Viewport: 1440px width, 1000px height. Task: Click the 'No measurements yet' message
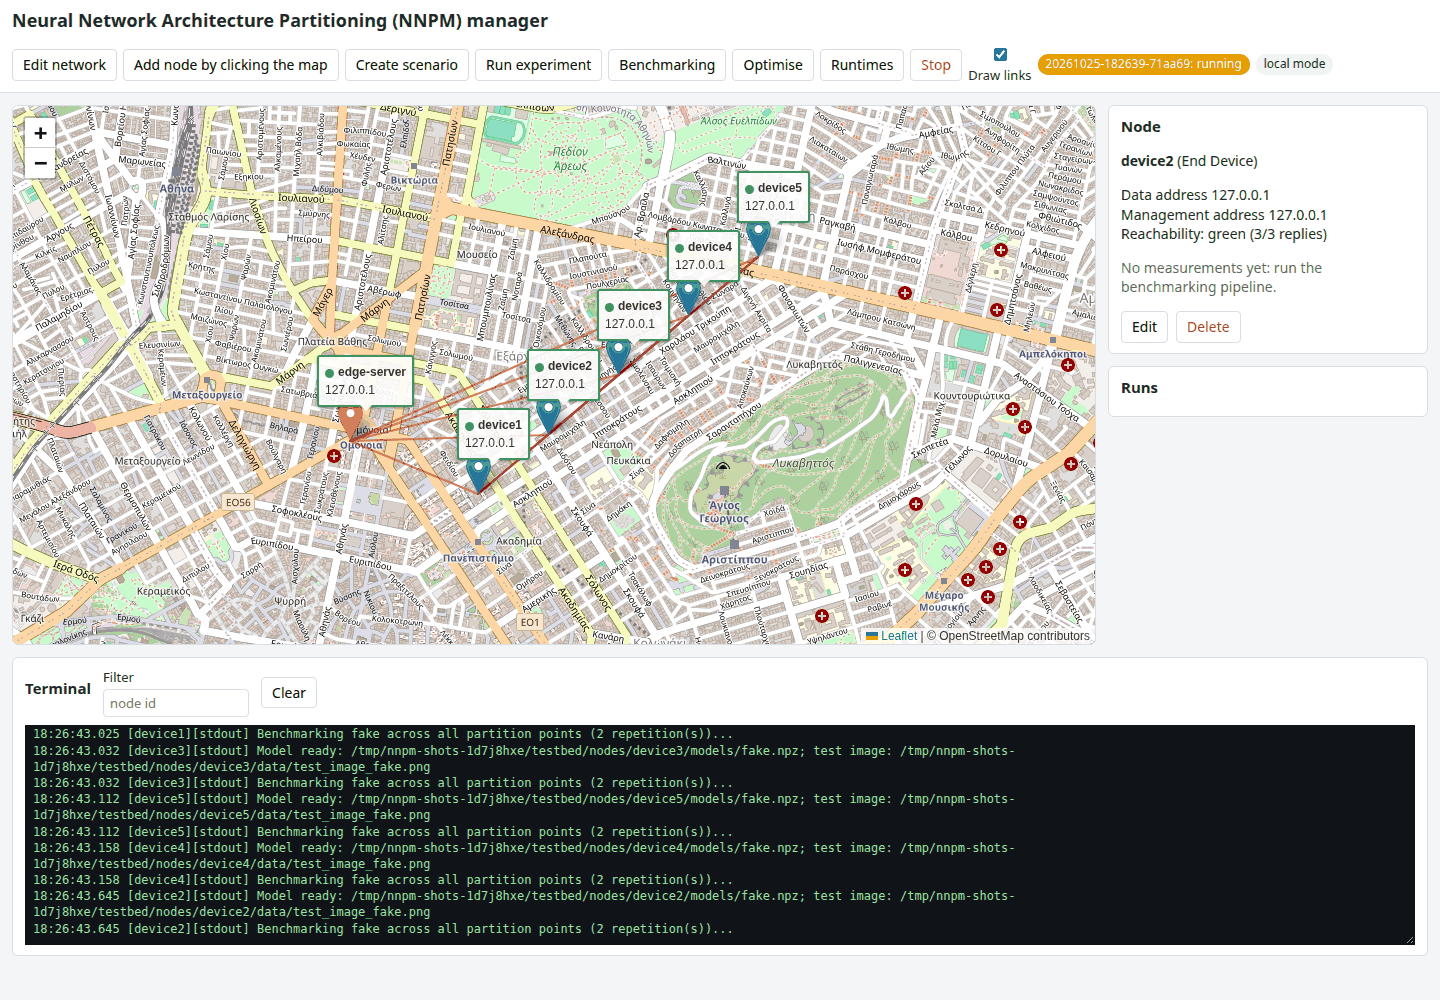click(1221, 277)
